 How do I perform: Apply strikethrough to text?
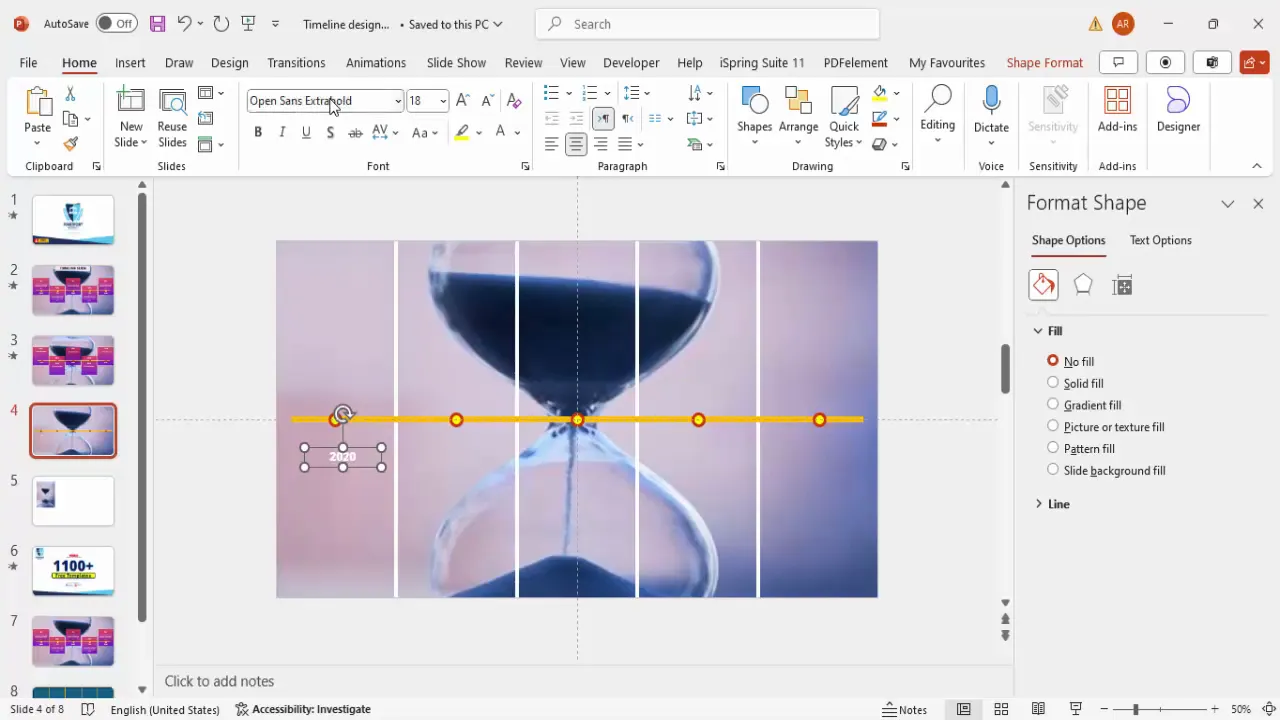[355, 132]
